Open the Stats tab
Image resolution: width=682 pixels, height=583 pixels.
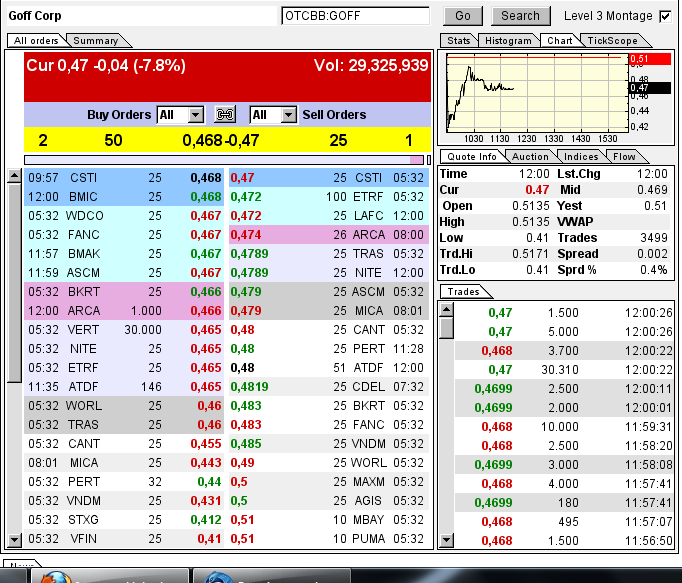pyautogui.click(x=459, y=40)
